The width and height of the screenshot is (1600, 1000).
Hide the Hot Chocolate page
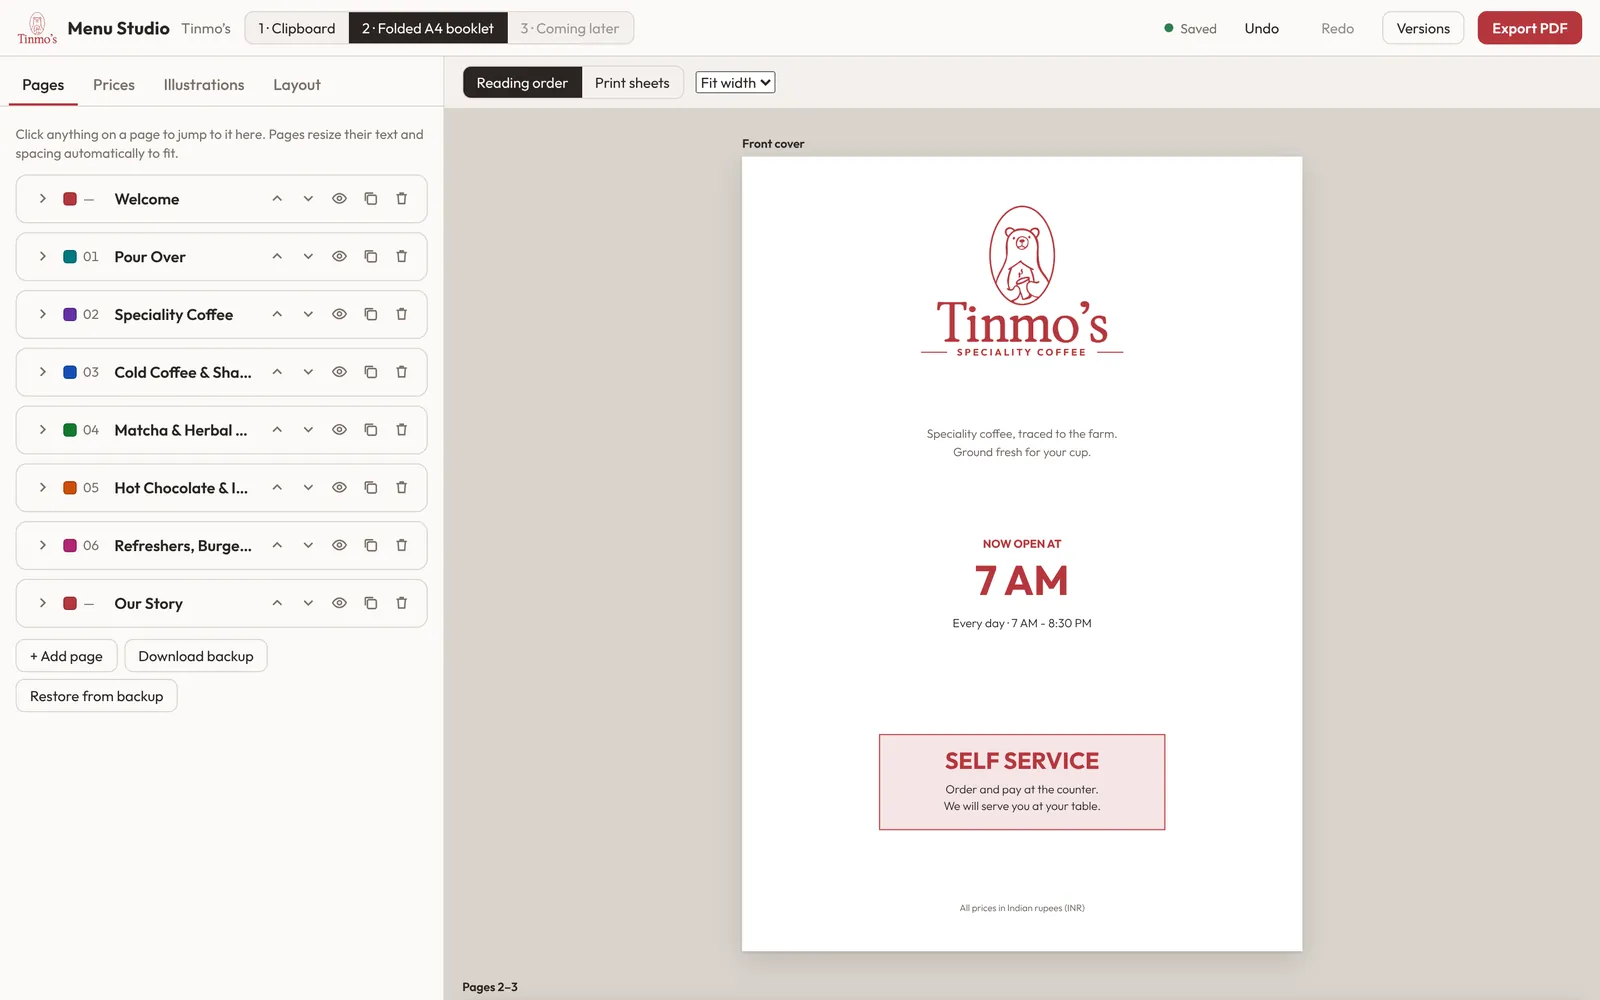339,488
